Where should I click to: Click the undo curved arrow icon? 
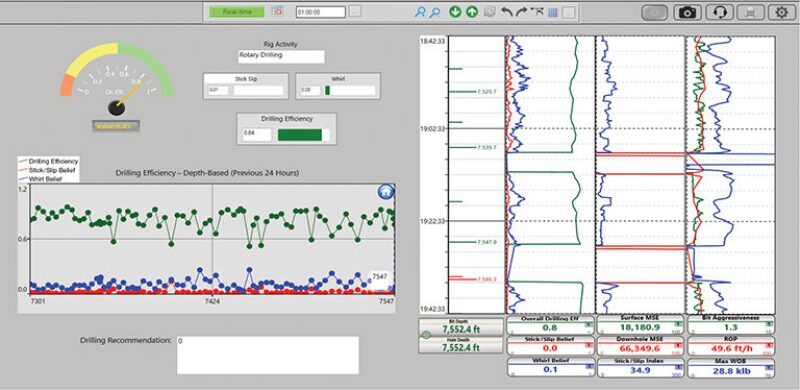point(507,12)
